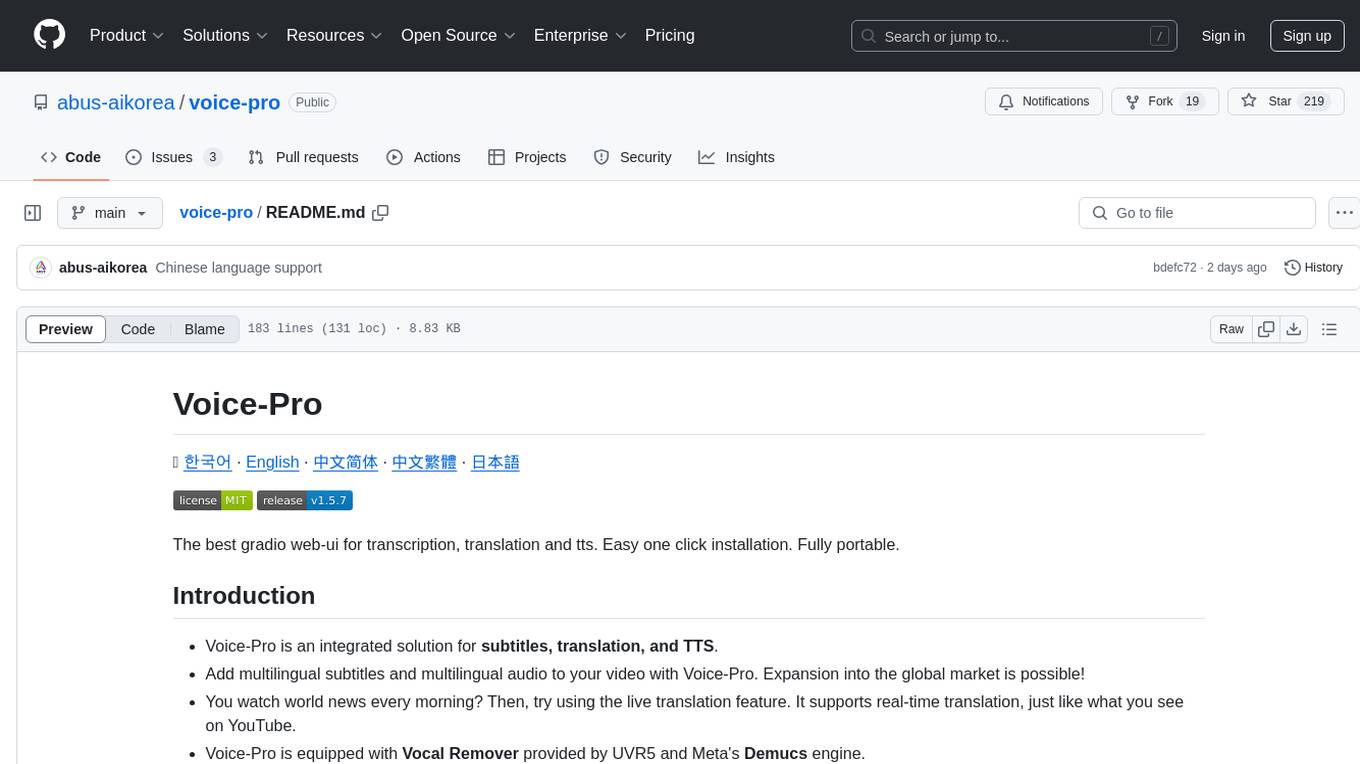View the 219 stargazers count
This screenshot has height=764, width=1360.
point(1314,102)
